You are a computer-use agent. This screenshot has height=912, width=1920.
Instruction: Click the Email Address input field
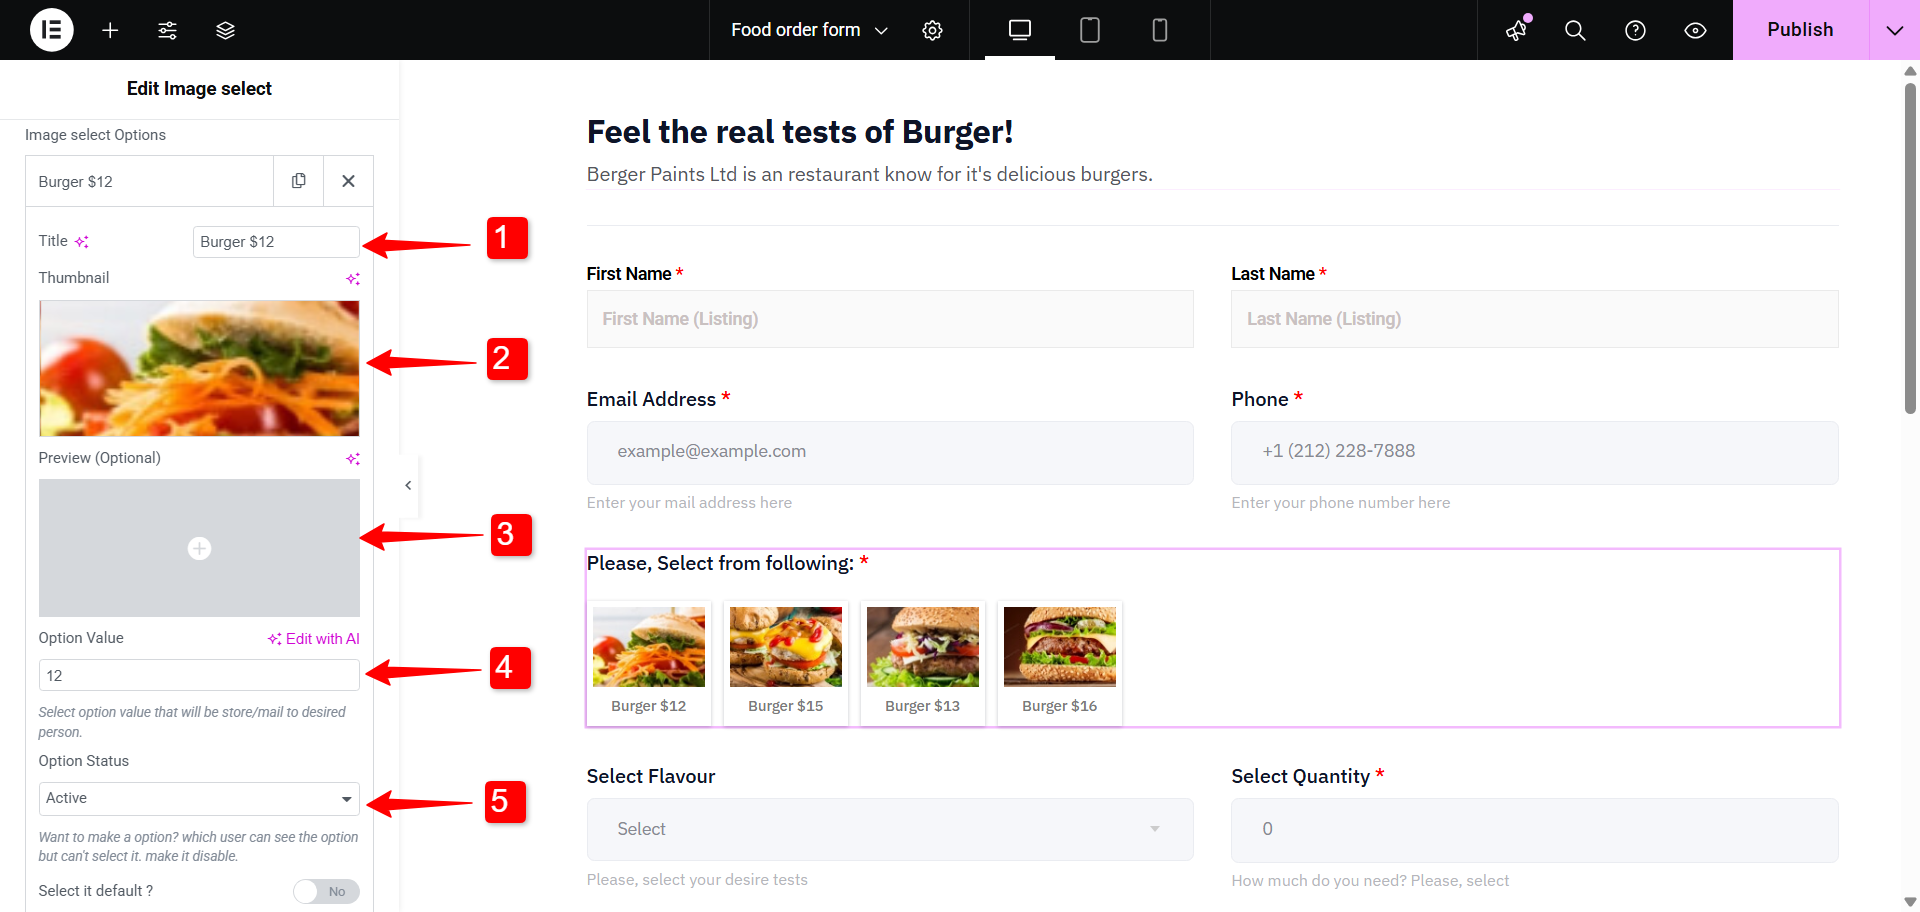(x=890, y=452)
